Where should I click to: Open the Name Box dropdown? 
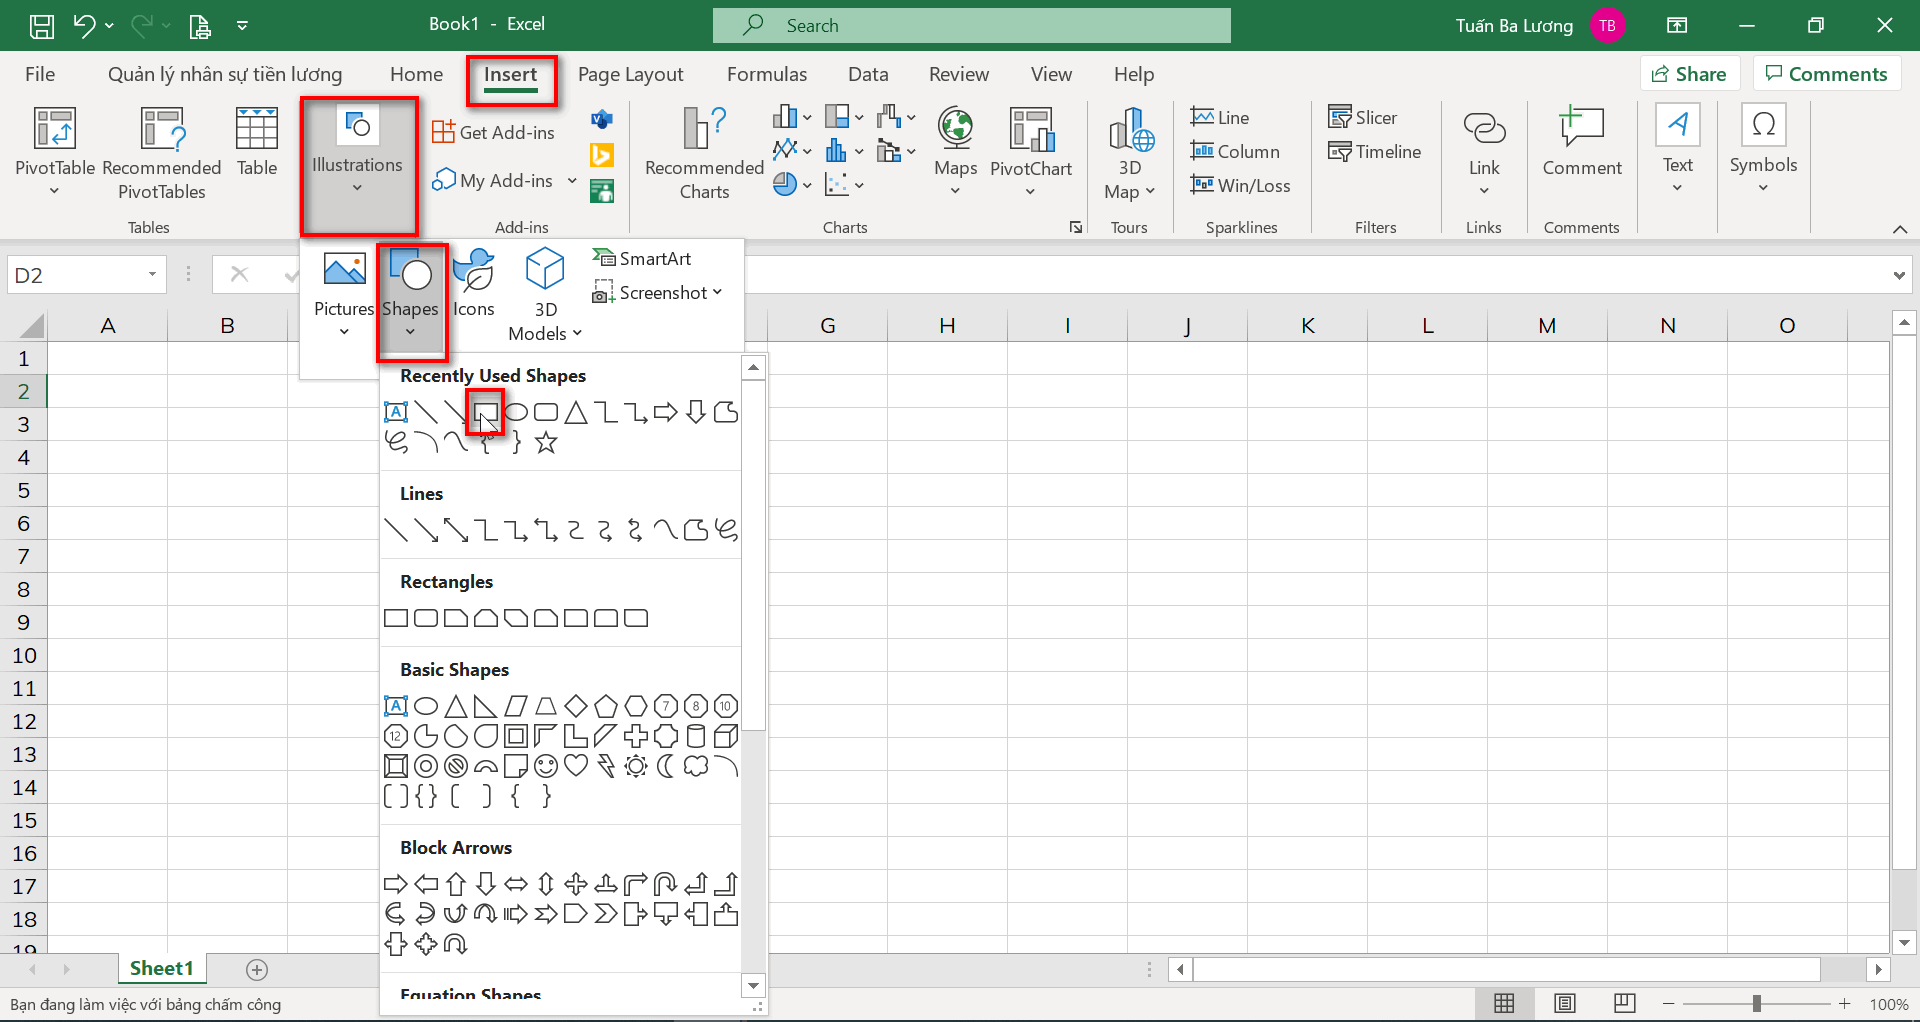coord(152,274)
